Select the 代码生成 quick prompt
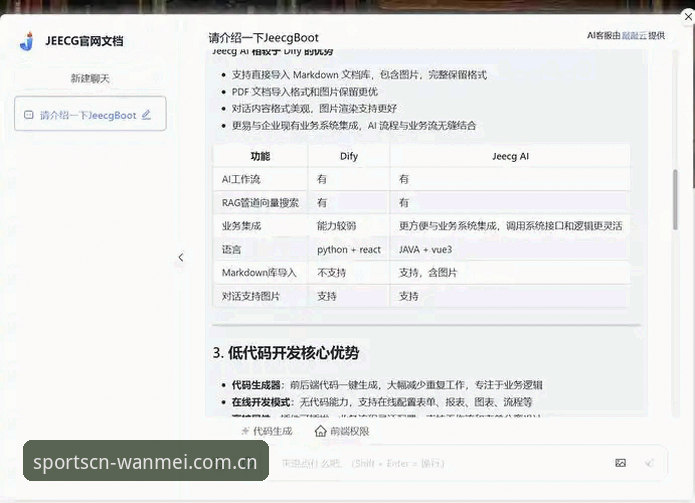The image size is (695, 503). click(267, 431)
